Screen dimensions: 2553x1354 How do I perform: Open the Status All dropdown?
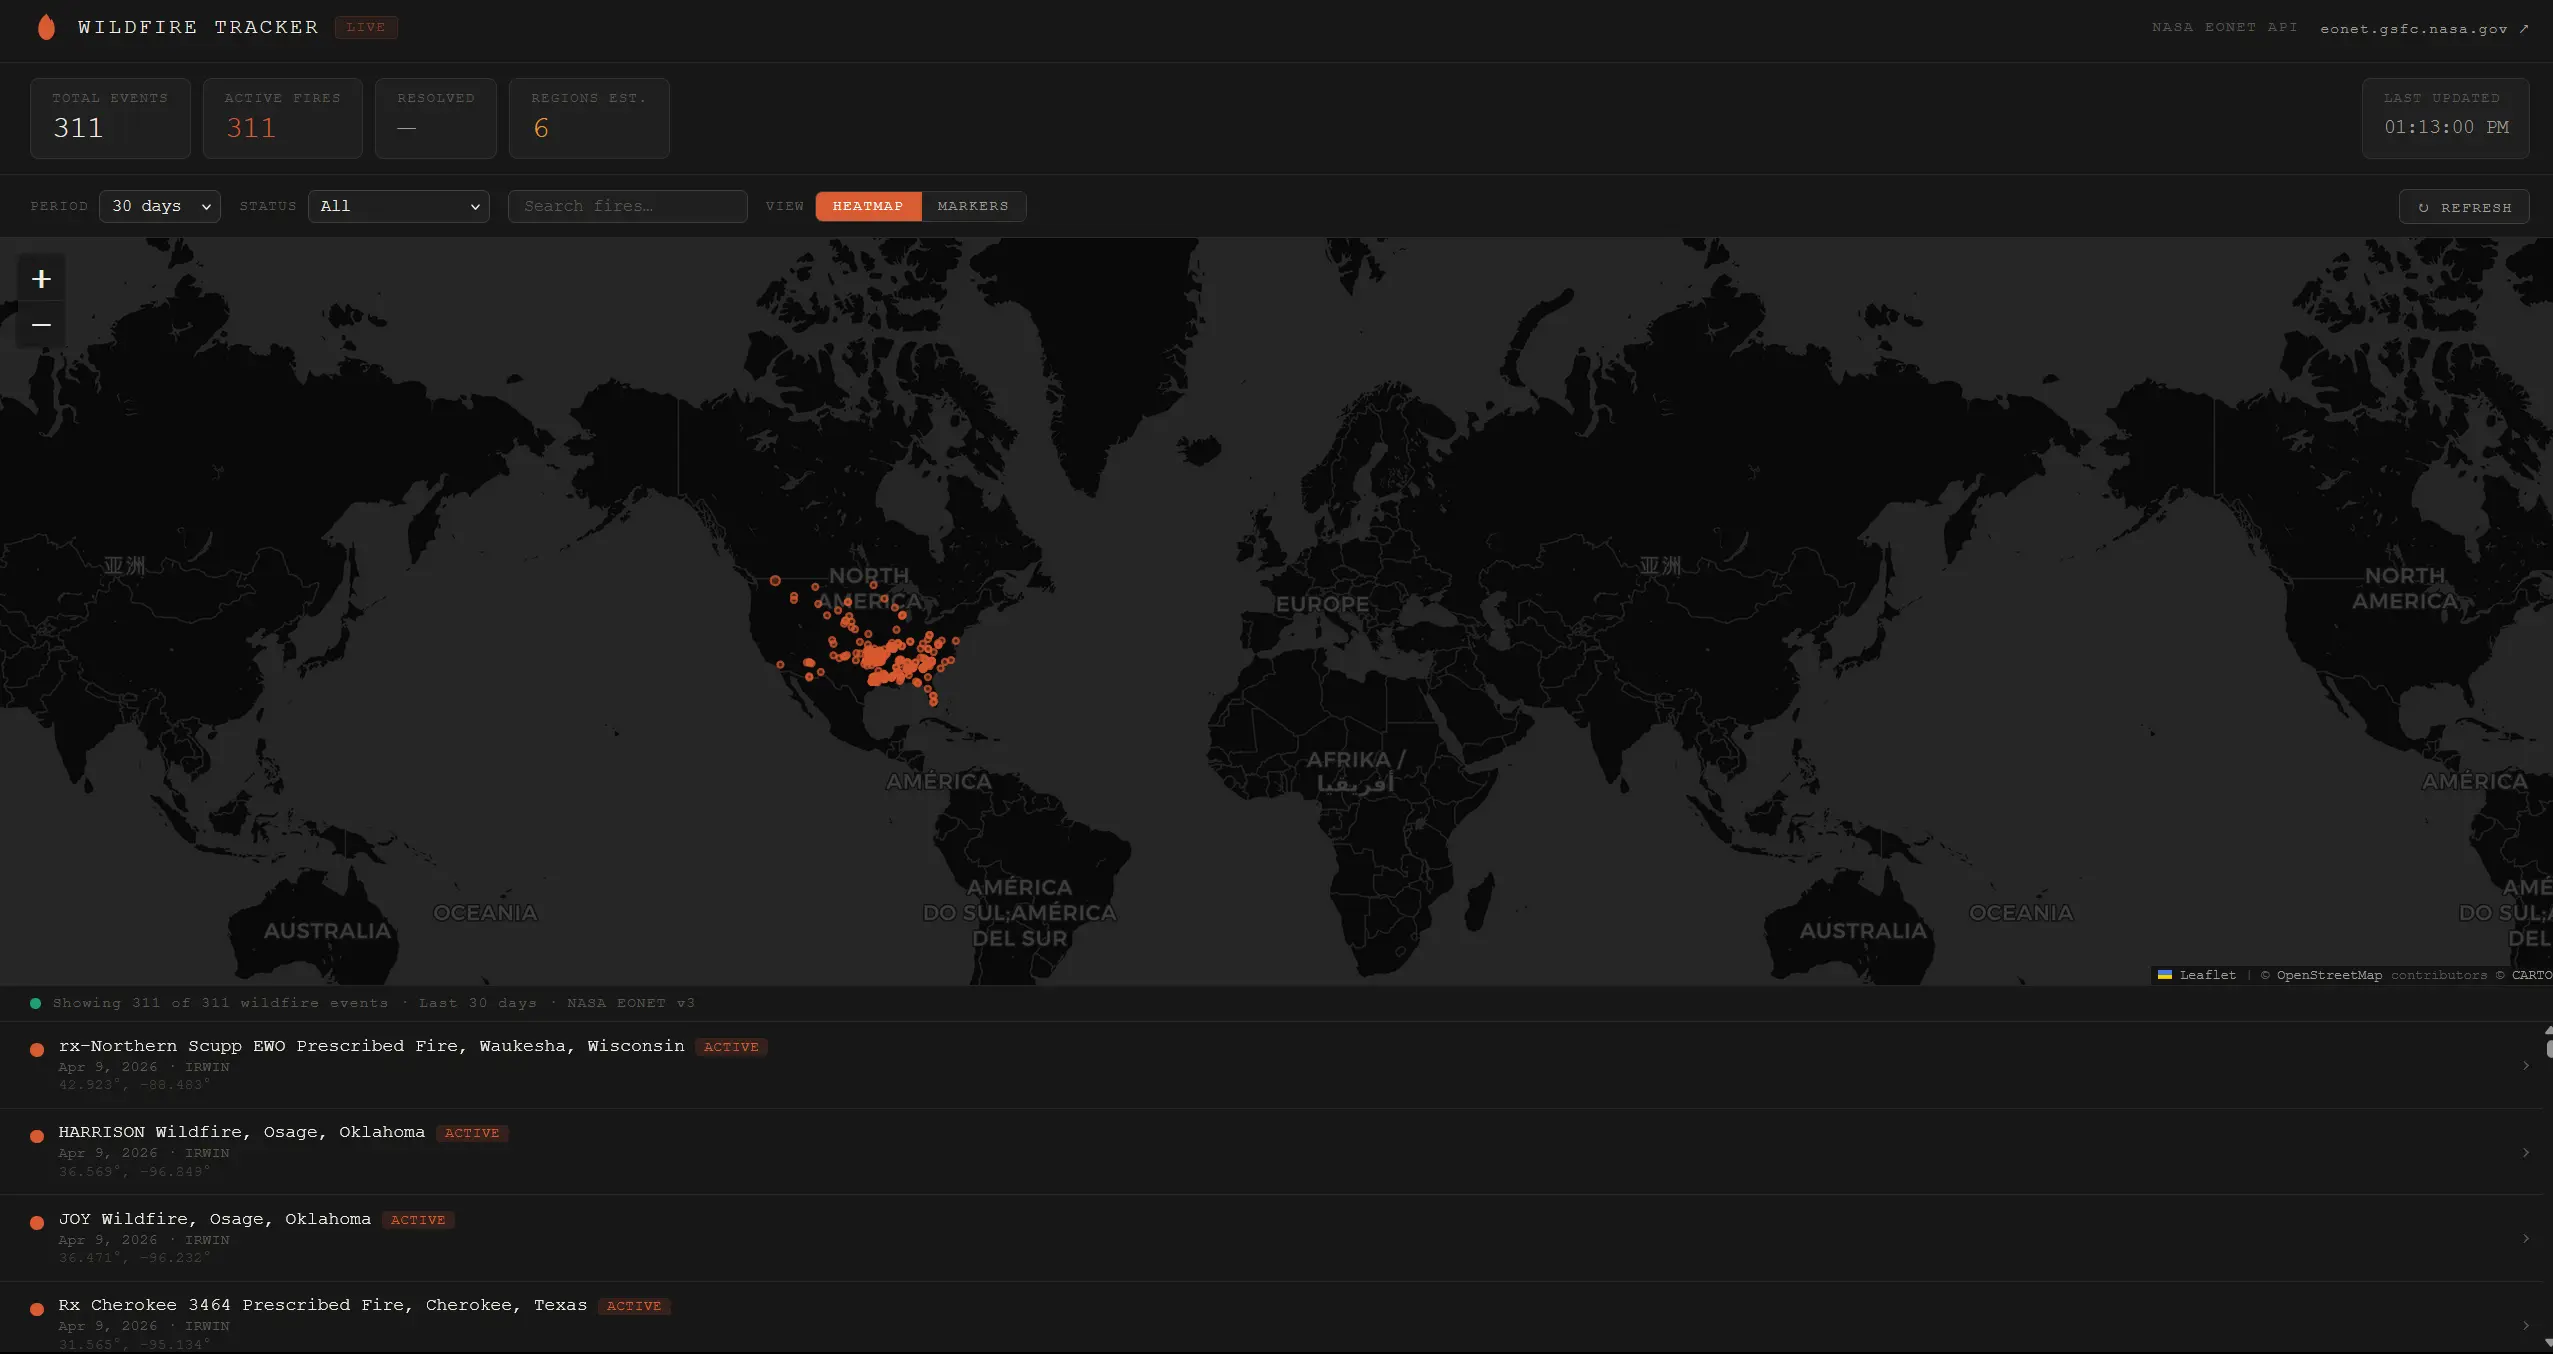pos(399,206)
